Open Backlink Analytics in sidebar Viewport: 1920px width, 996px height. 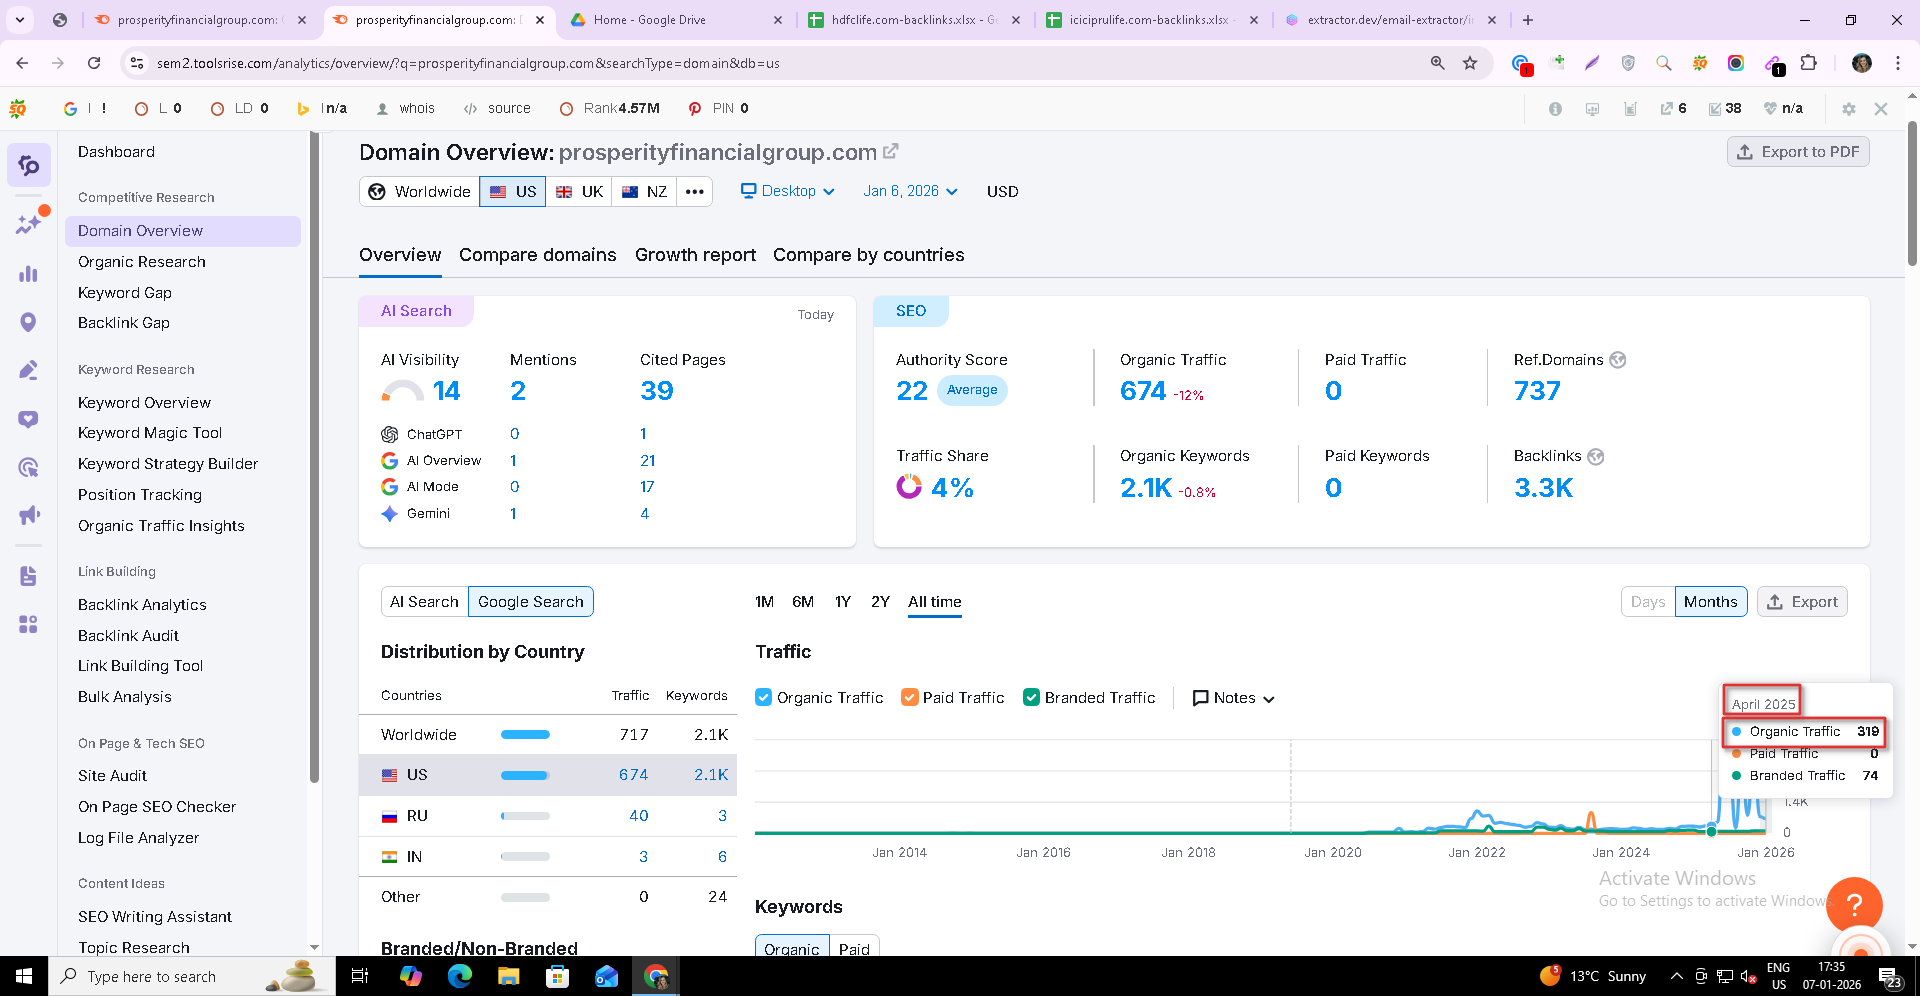[x=142, y=605]
